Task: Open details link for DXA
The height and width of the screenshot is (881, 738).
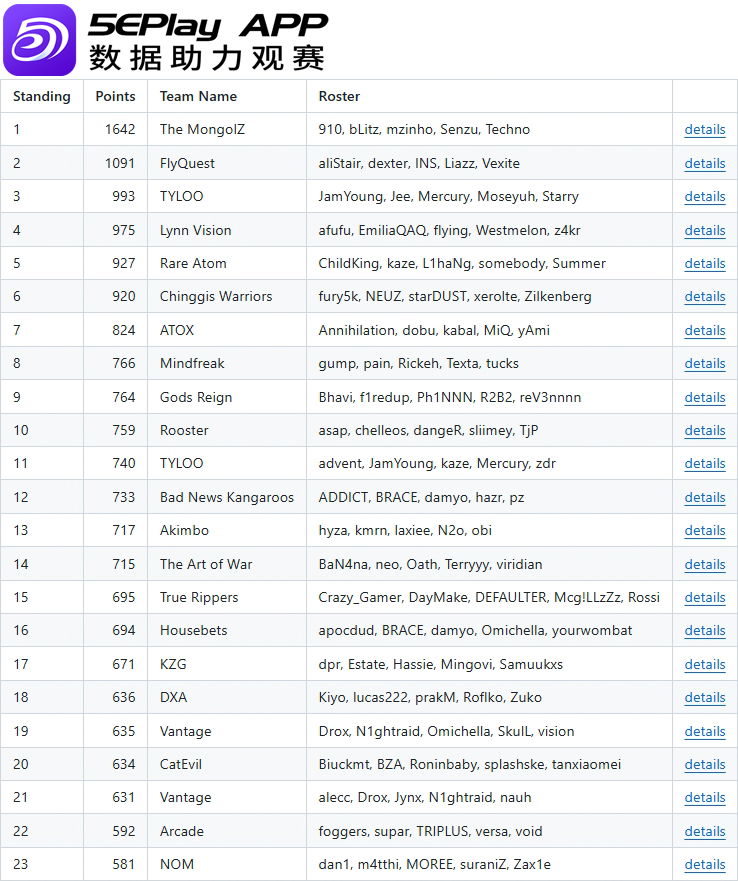Action: [x=705, y=697]
